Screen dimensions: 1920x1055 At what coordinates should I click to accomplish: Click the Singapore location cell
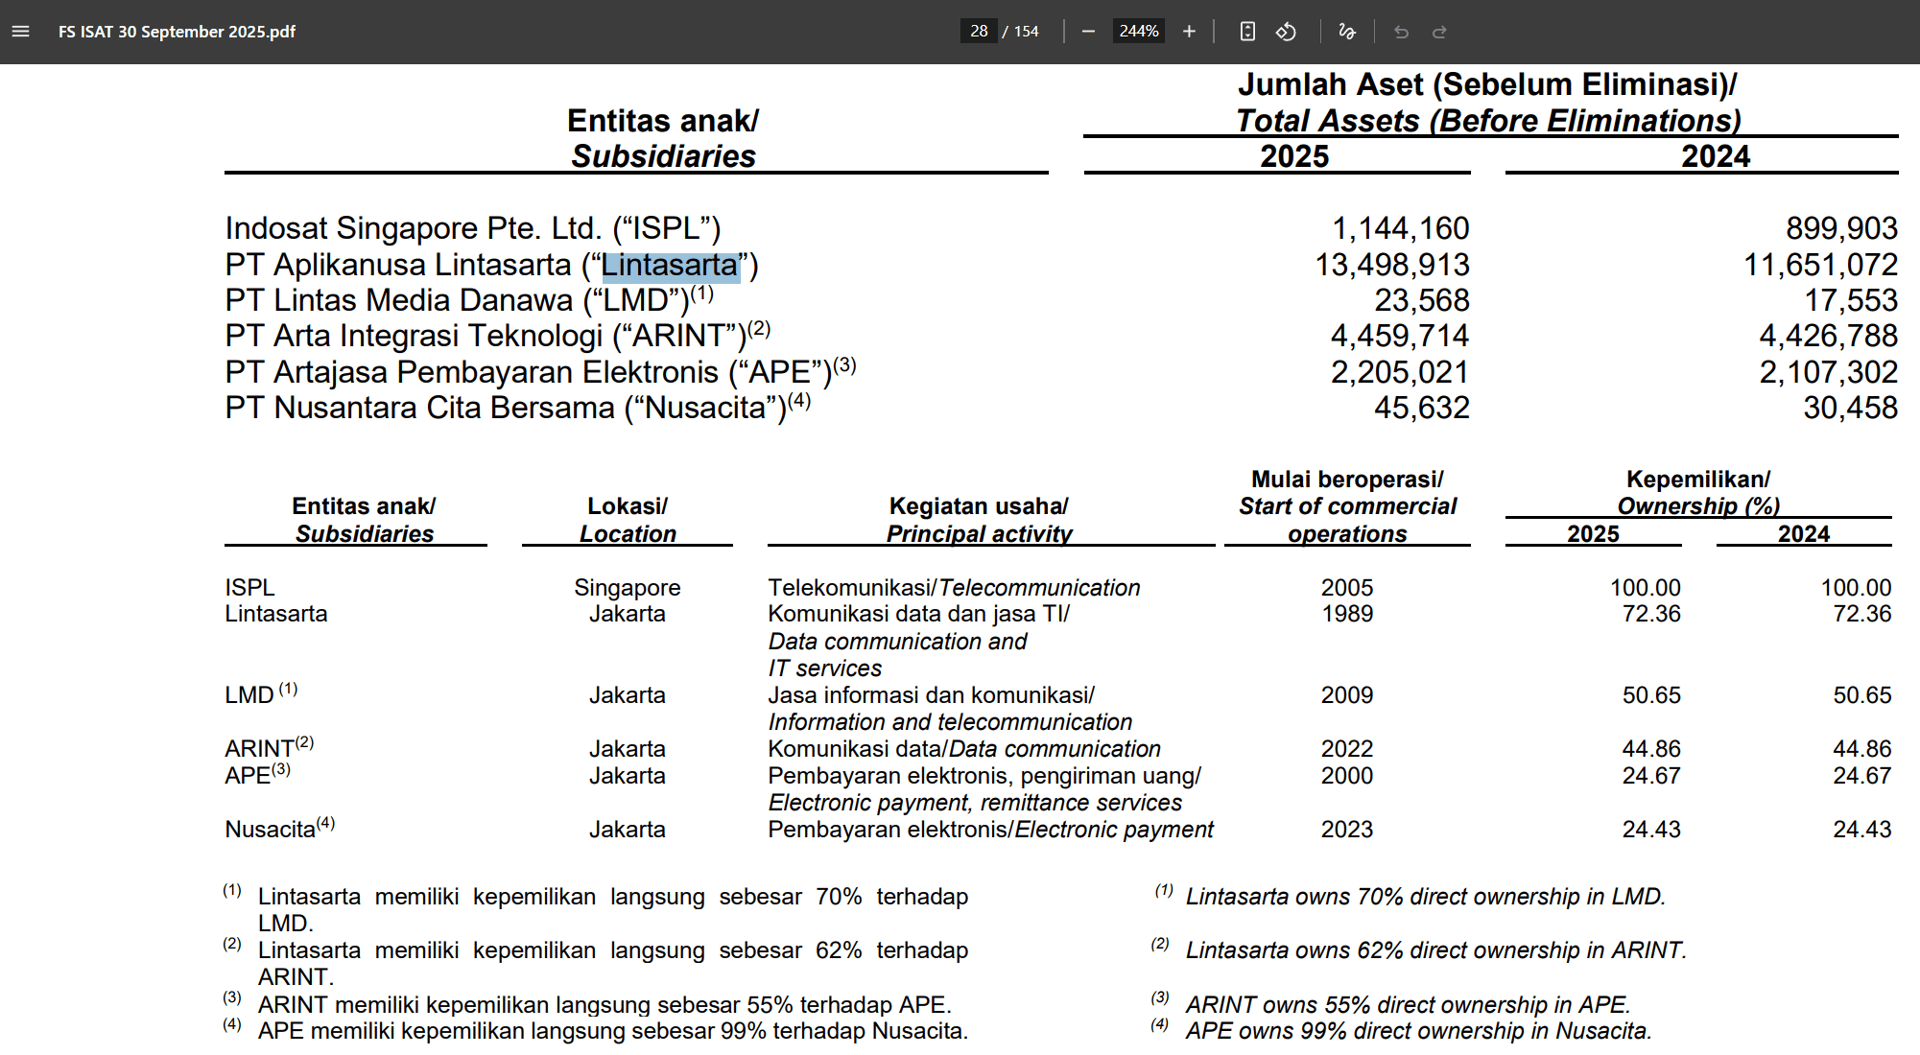[x=627, y=588]
